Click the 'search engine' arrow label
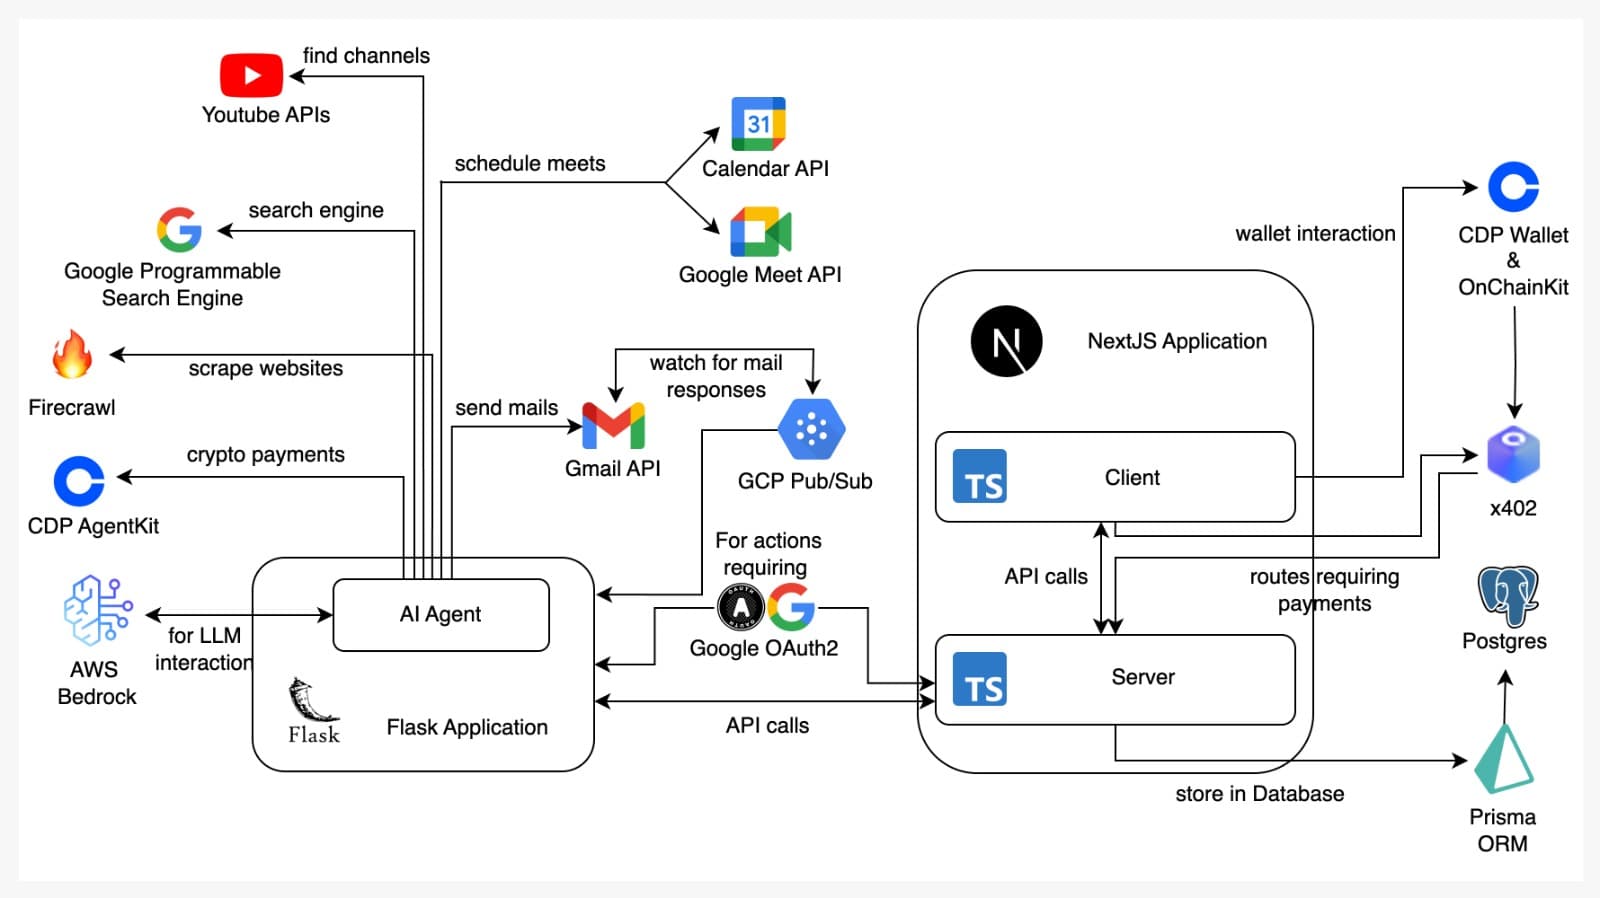This screenshot has height=898, width=1600. point(316,210)
